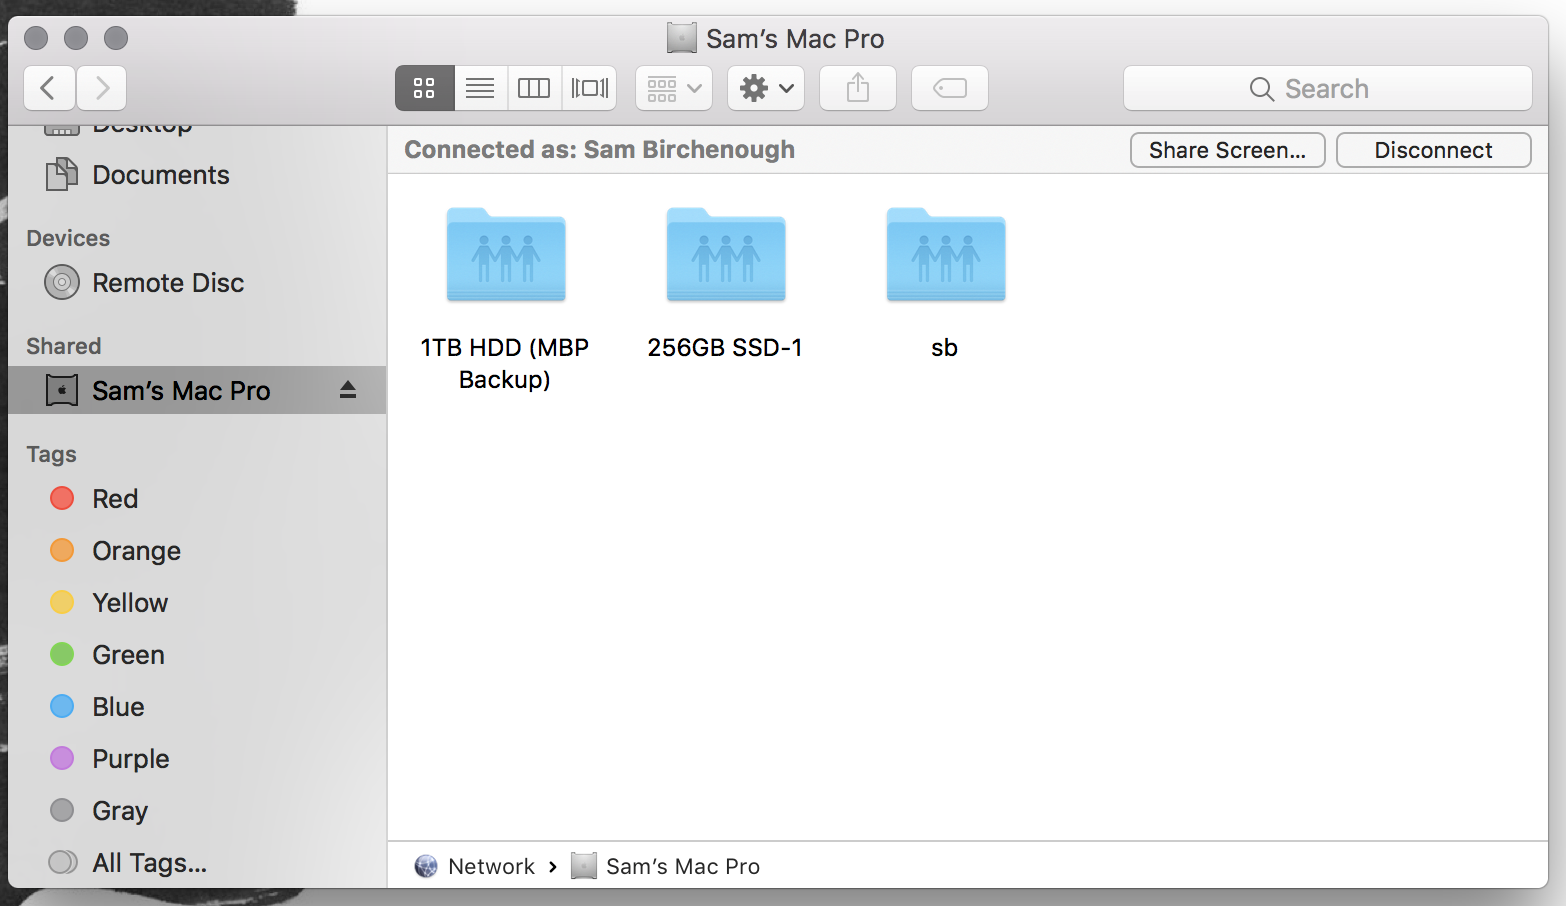Go forward with the right arrow button

click(101, 88)
